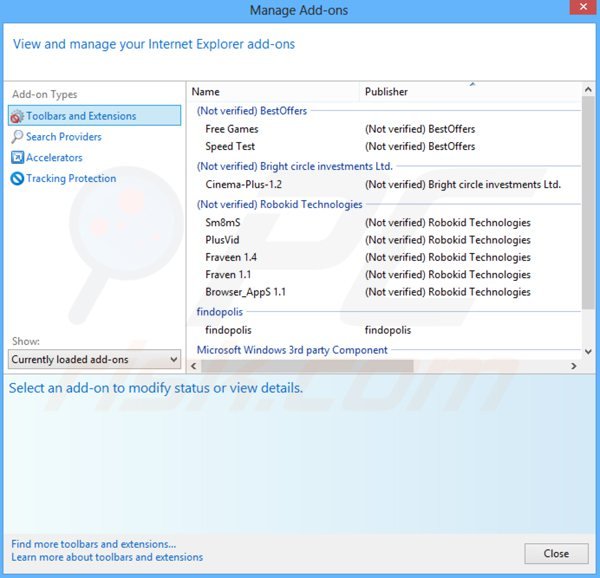Click the Tracking Protection blocked icon
600x578 pixels.
16,179
